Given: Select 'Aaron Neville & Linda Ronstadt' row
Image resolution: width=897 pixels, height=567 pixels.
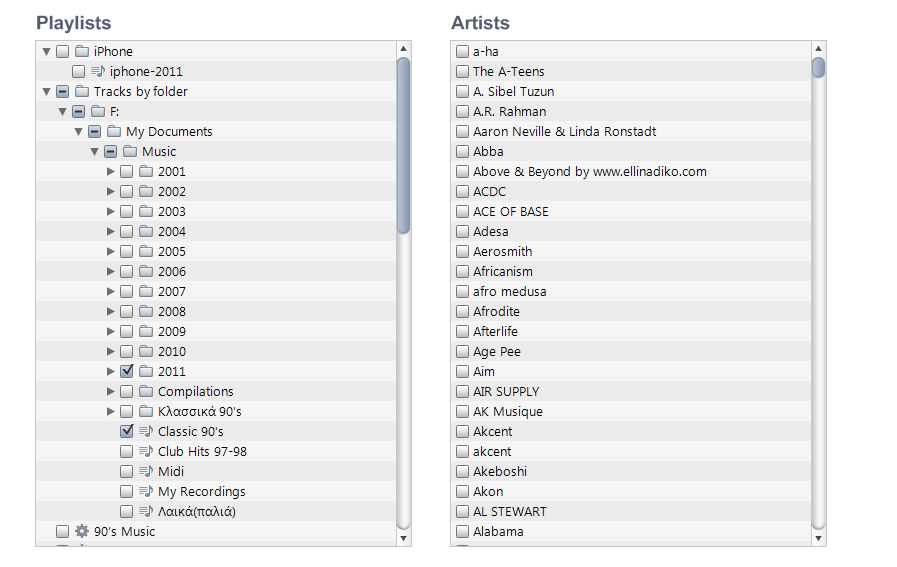Looking at the screenshot, I should [631, 132].
